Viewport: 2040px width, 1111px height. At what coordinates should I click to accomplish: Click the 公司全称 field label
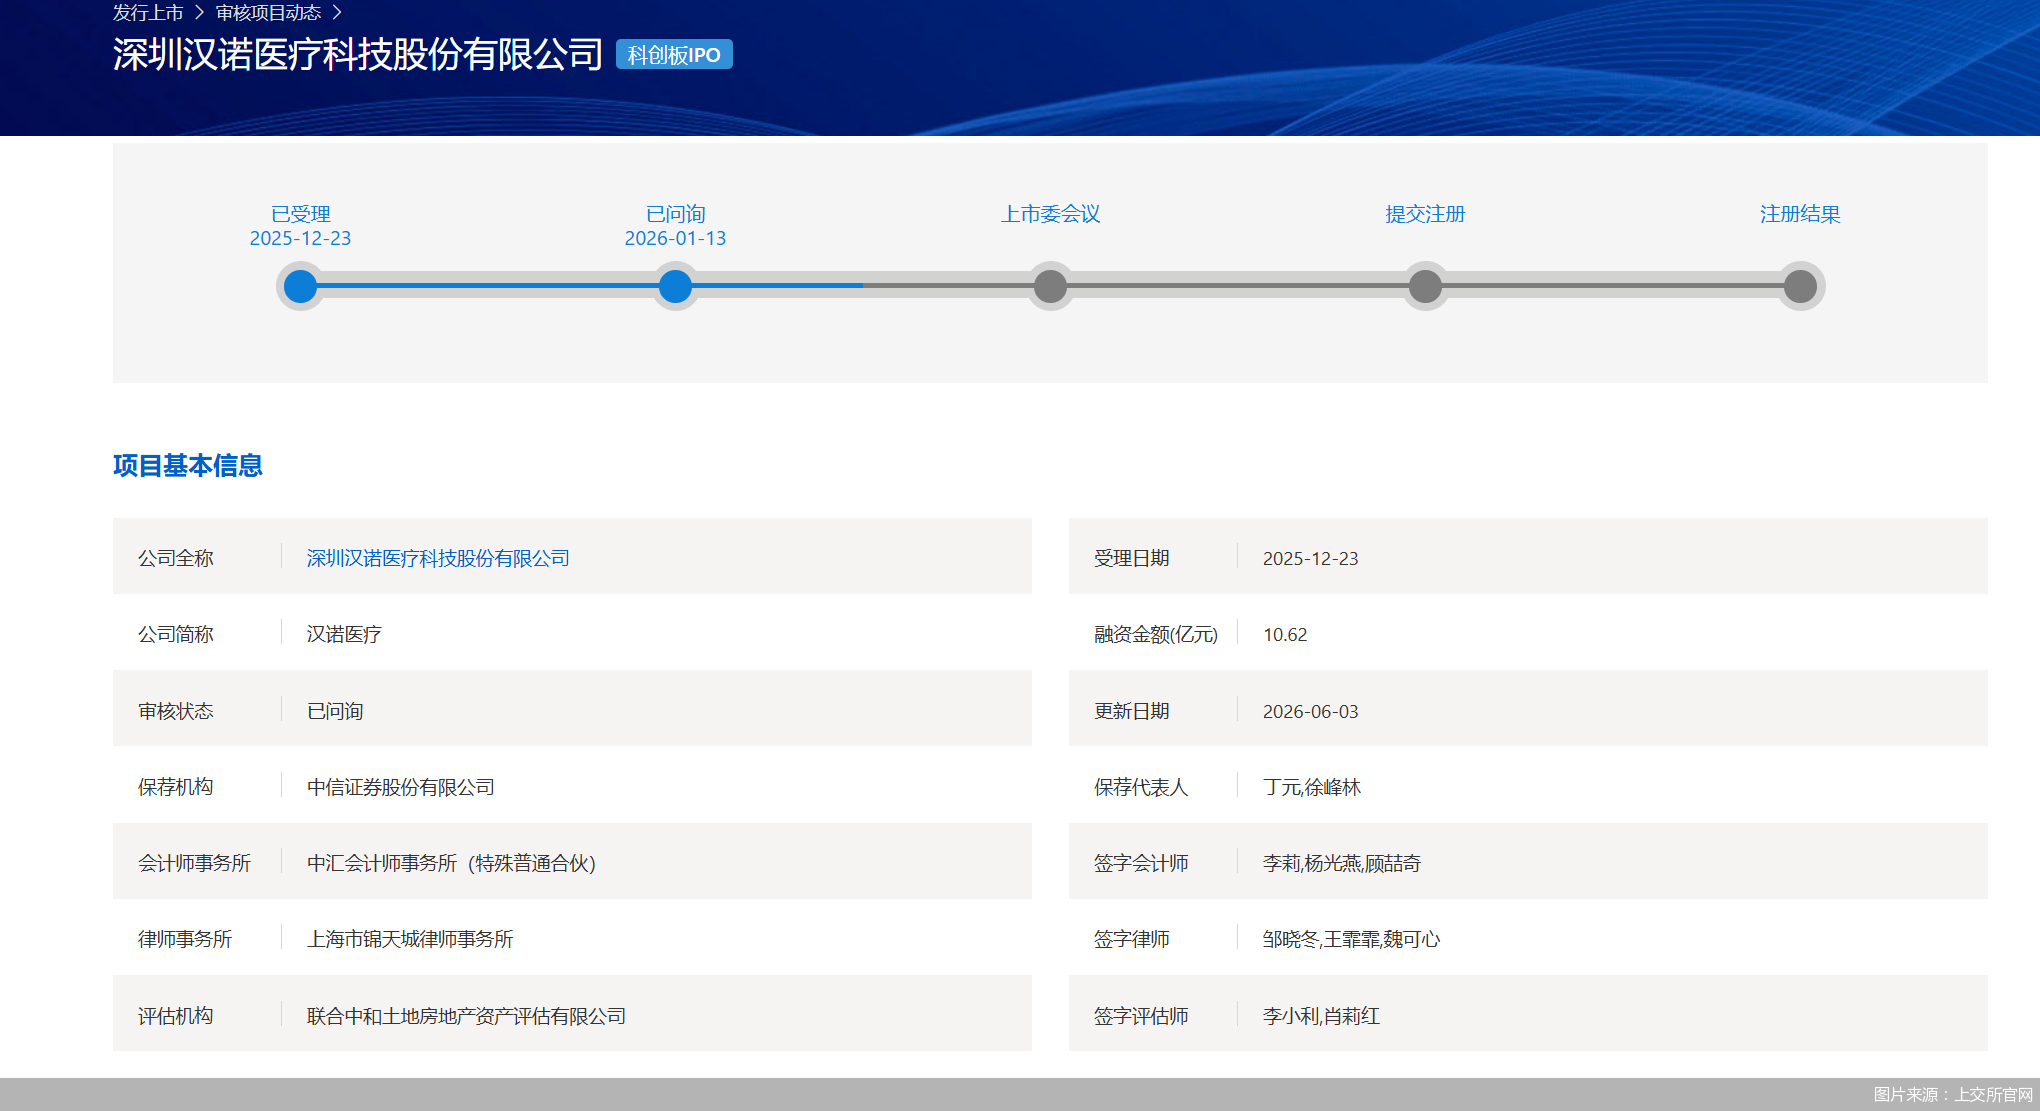pos(176,558)
